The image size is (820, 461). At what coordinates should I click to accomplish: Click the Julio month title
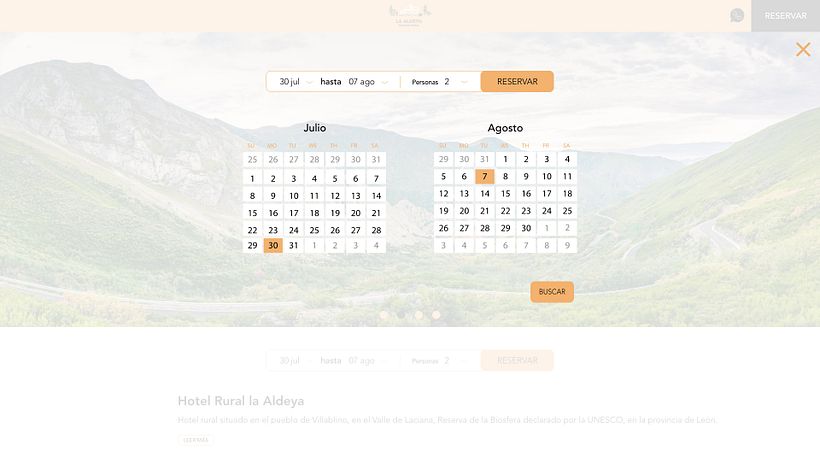coord(315,128)
